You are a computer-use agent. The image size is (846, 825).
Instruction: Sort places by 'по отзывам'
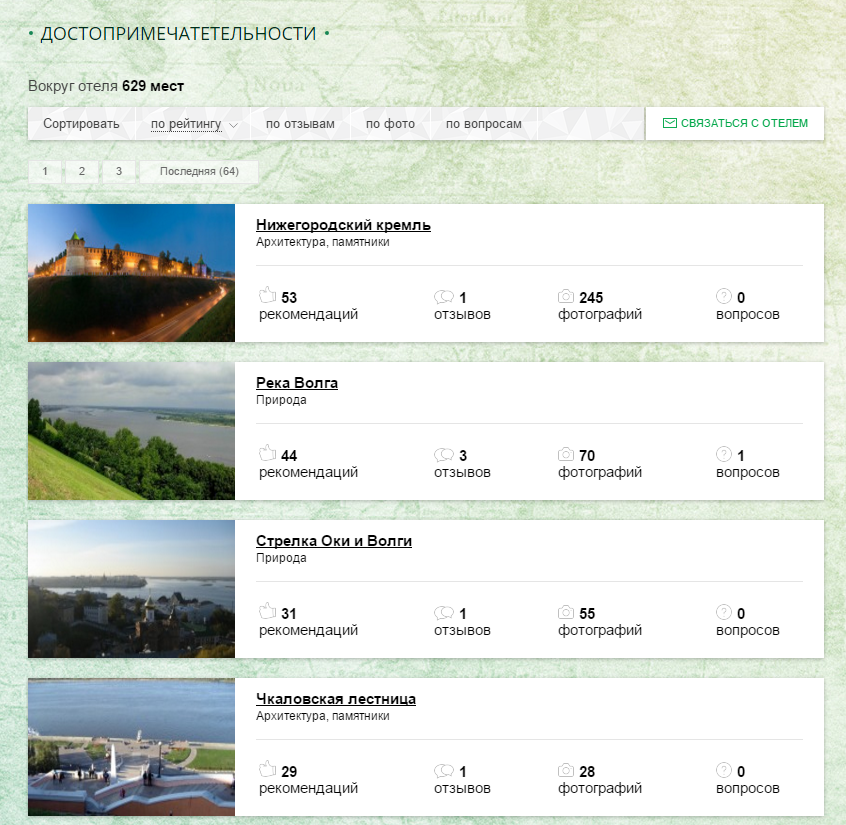[300, 124]
